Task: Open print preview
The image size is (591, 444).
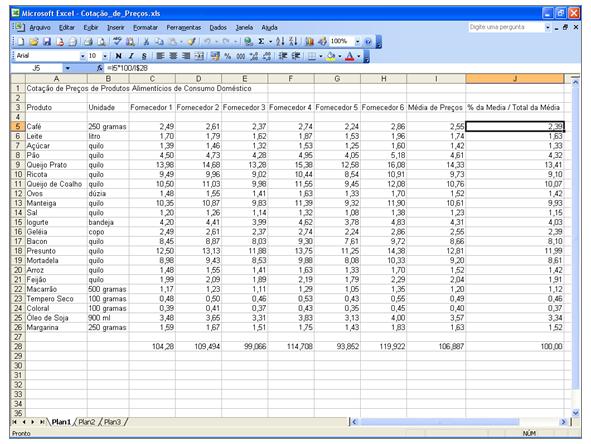Action: tap(101, 41)
